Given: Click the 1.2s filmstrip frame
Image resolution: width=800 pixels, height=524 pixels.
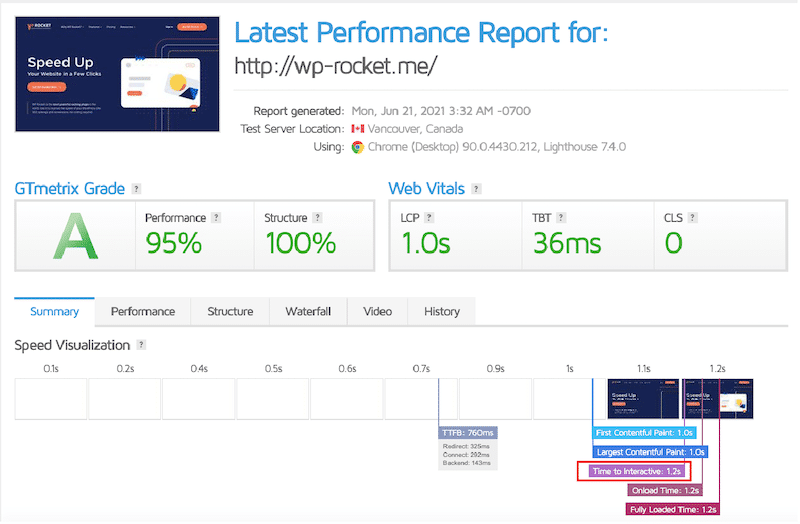Looking at the screenshot, I should pos(717,398).
